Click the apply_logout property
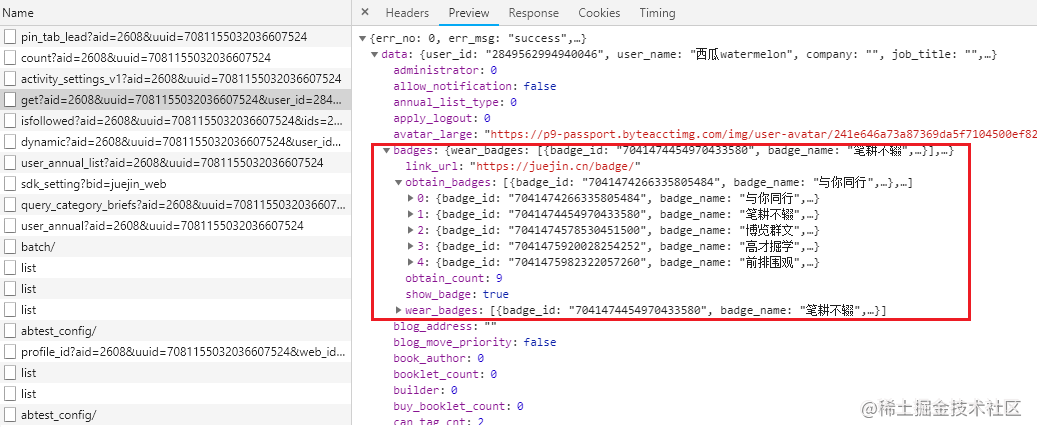 pos(441,118)
